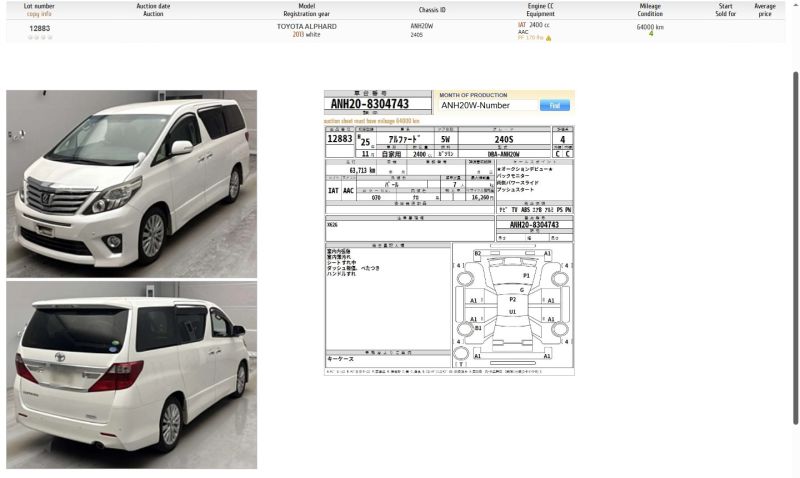800x478 pixels.
Task: Click the orange mileage note below chassis number
Action: [371, 121]
